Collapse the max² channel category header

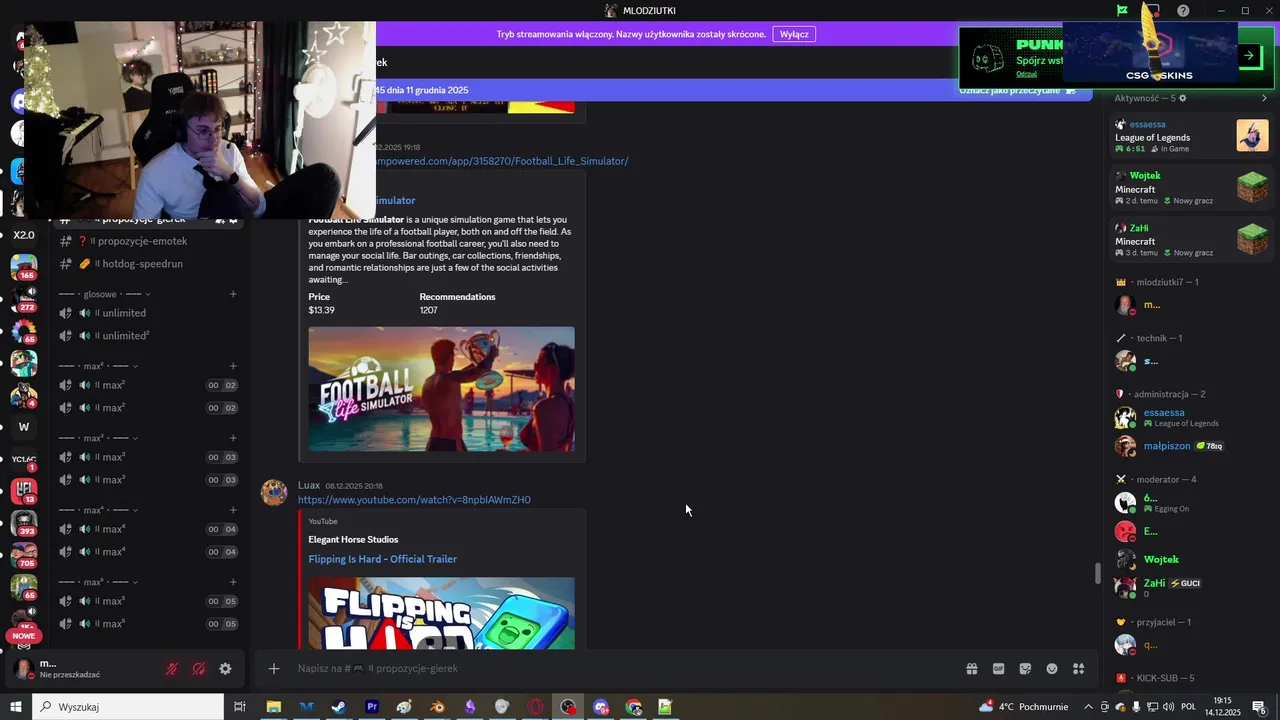[x=98, y=366]
